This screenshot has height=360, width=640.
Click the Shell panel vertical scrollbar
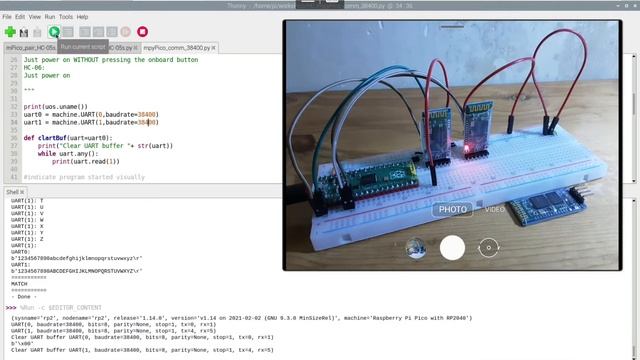(634, 280)
